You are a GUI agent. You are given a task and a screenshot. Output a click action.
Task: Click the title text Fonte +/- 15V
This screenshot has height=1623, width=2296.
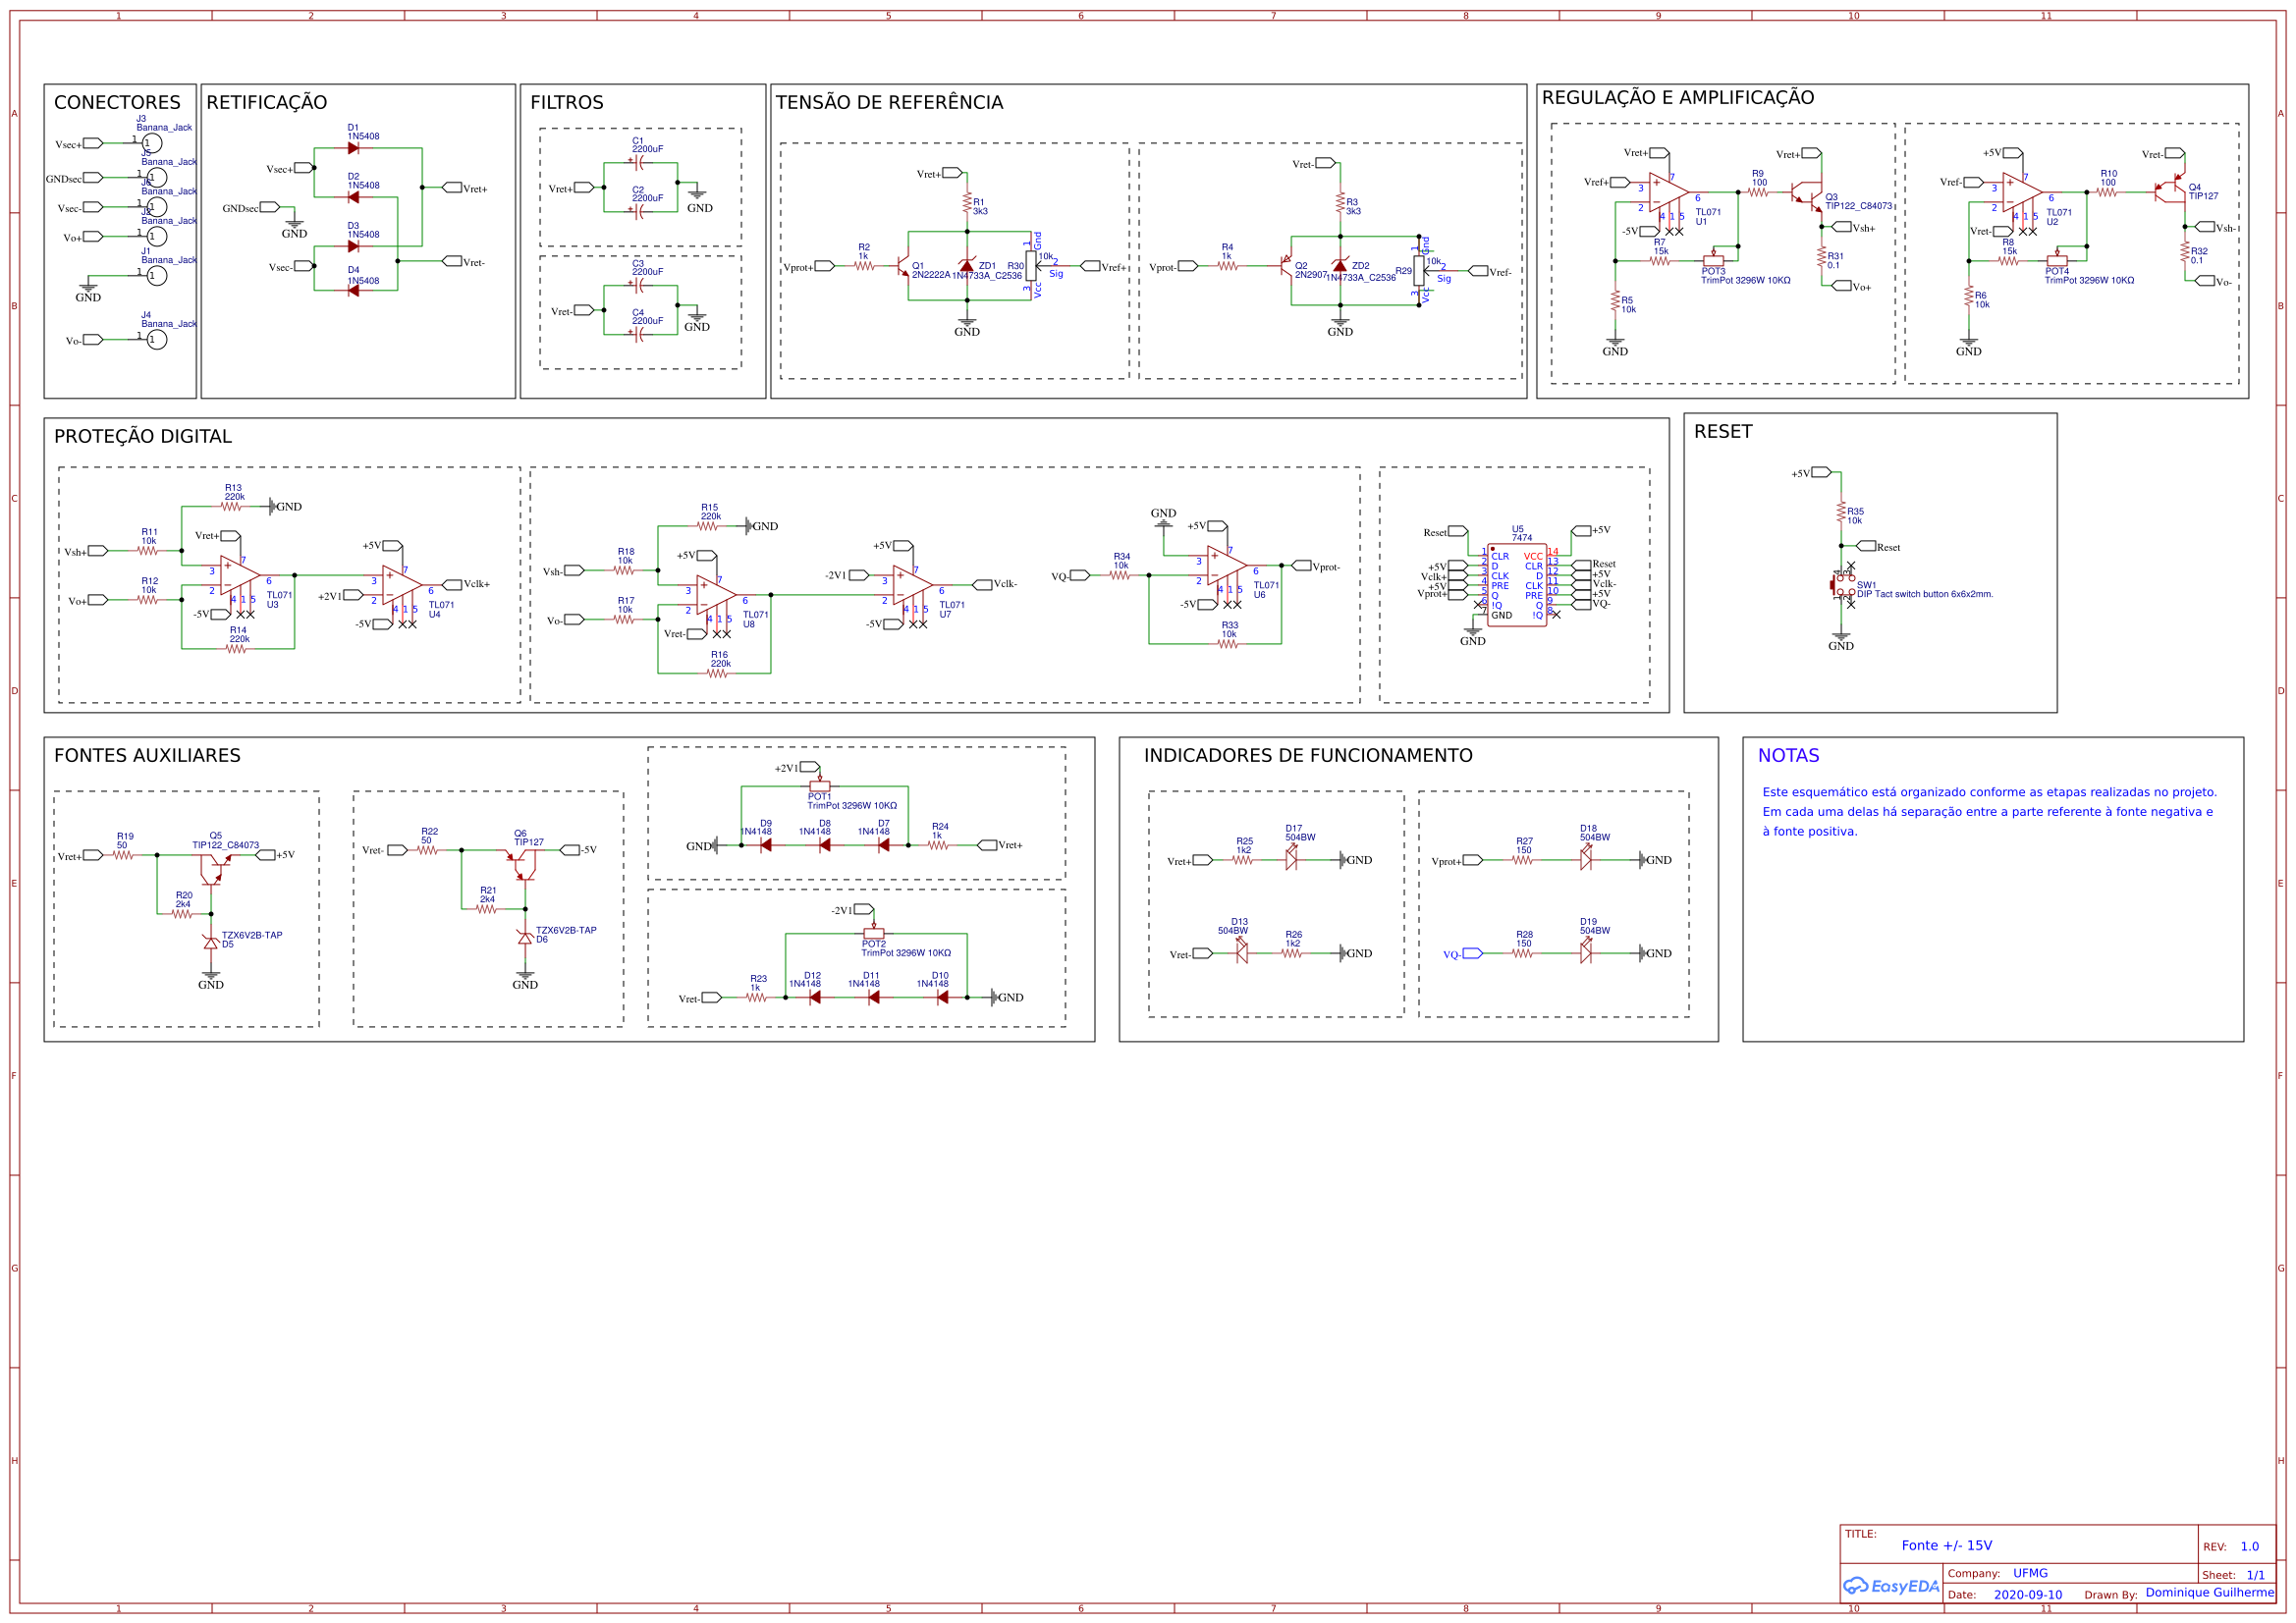click(x=1947, y=1545)
